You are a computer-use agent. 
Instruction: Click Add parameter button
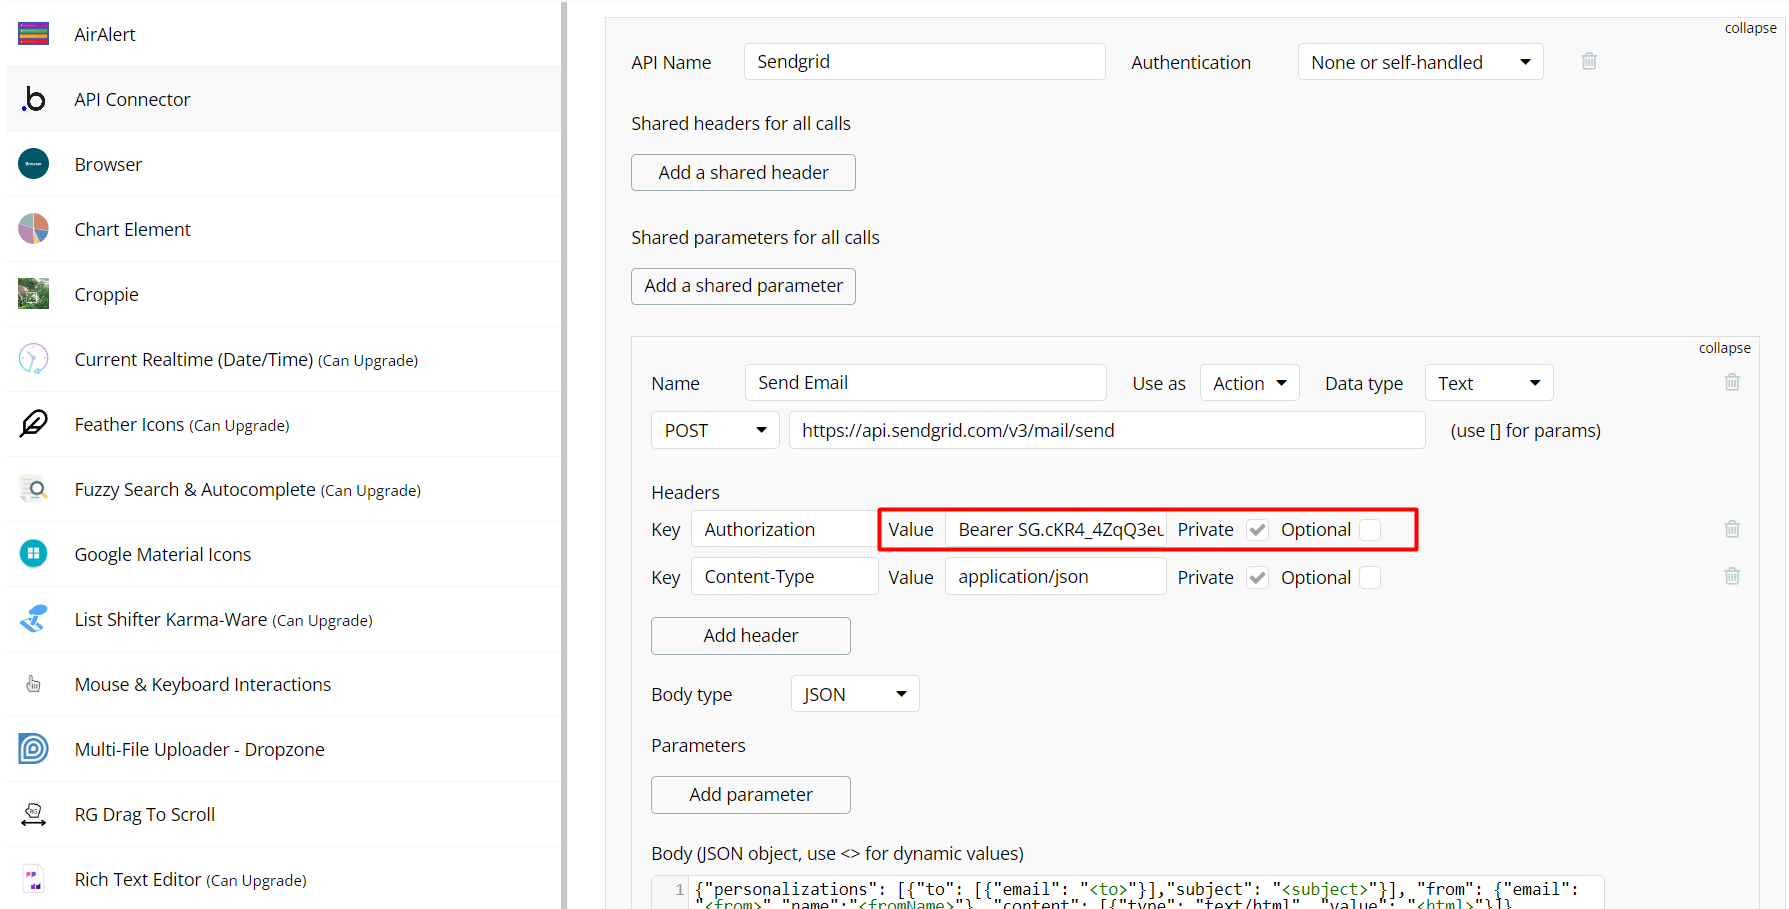(x=751, y=795)
